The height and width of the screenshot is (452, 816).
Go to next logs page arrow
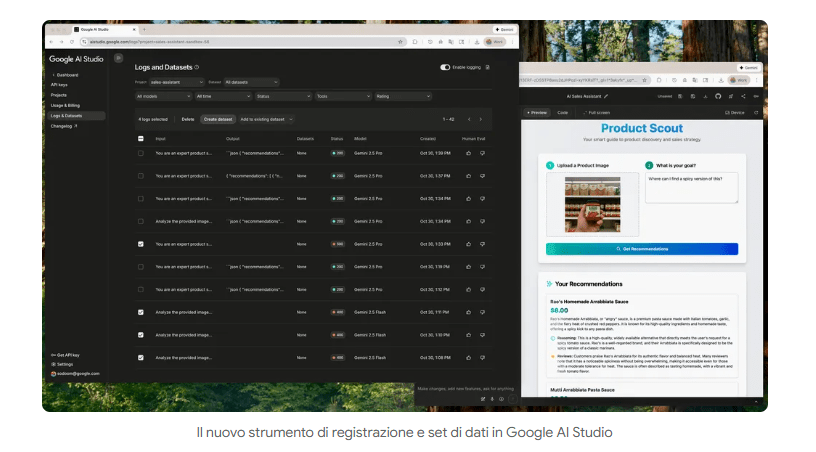tap(480, 120)
